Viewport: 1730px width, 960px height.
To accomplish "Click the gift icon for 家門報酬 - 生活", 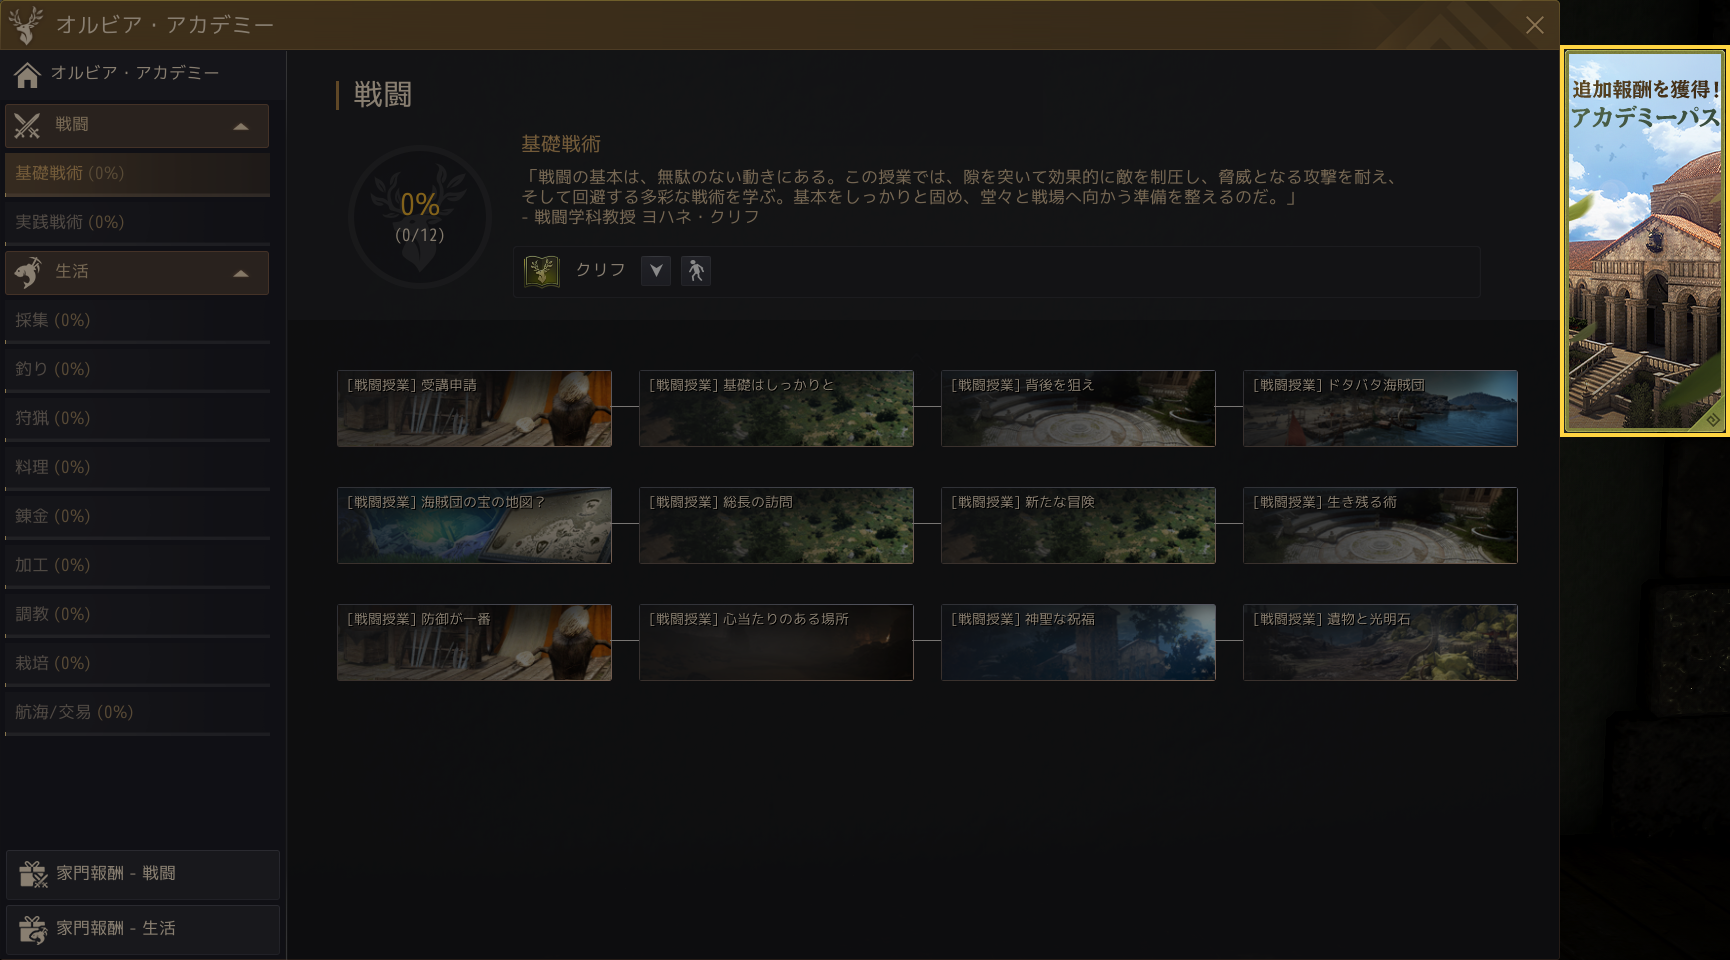I will [x=35, y=929].
